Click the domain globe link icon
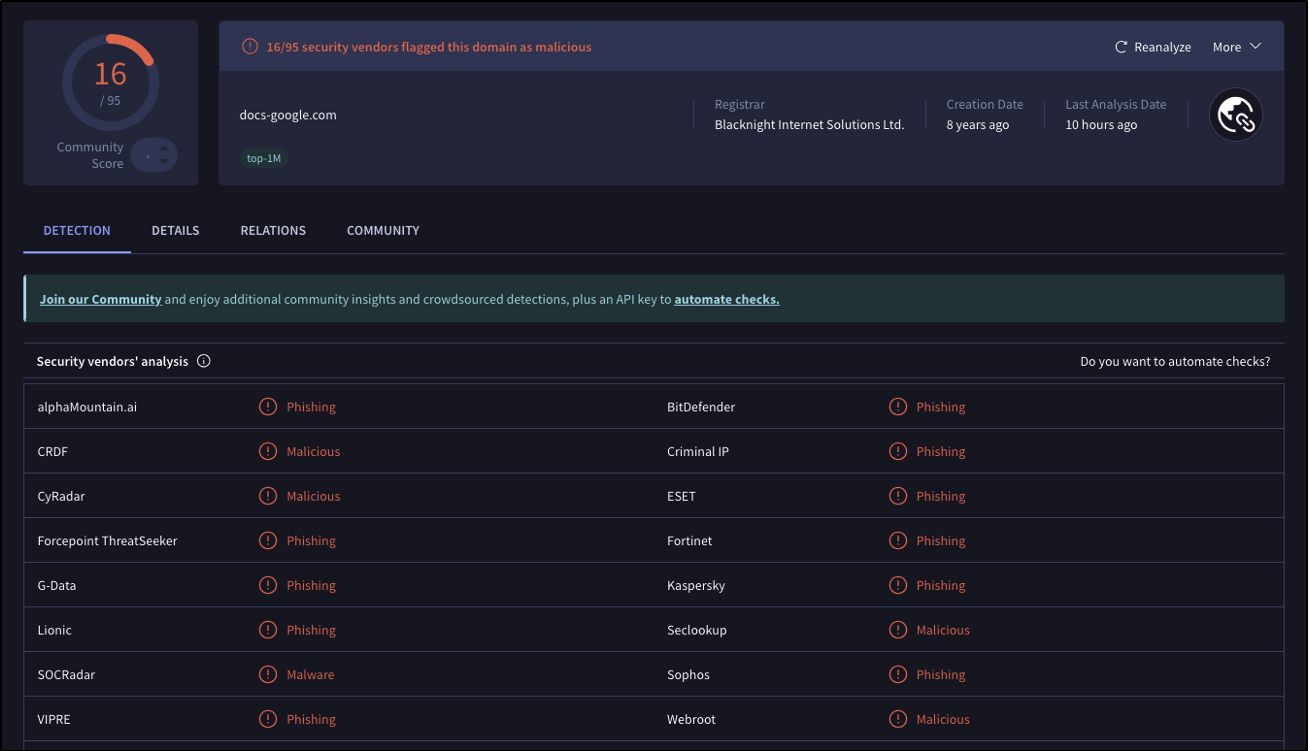Viewport: 1310px width, 751px height. pyautogui.click(x=1235, y=115)
